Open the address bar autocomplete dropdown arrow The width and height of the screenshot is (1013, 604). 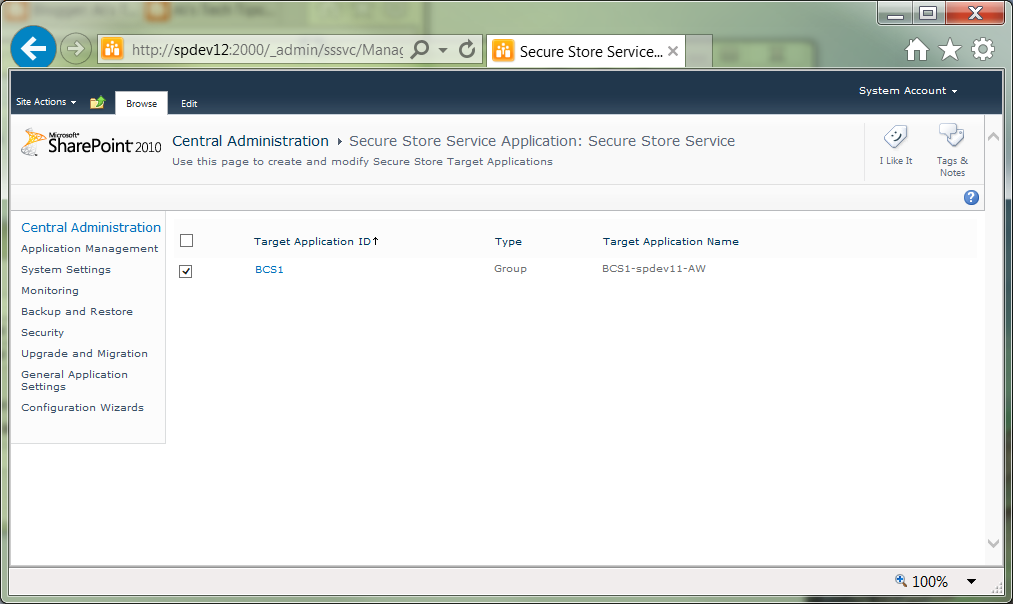coord(443,49)
